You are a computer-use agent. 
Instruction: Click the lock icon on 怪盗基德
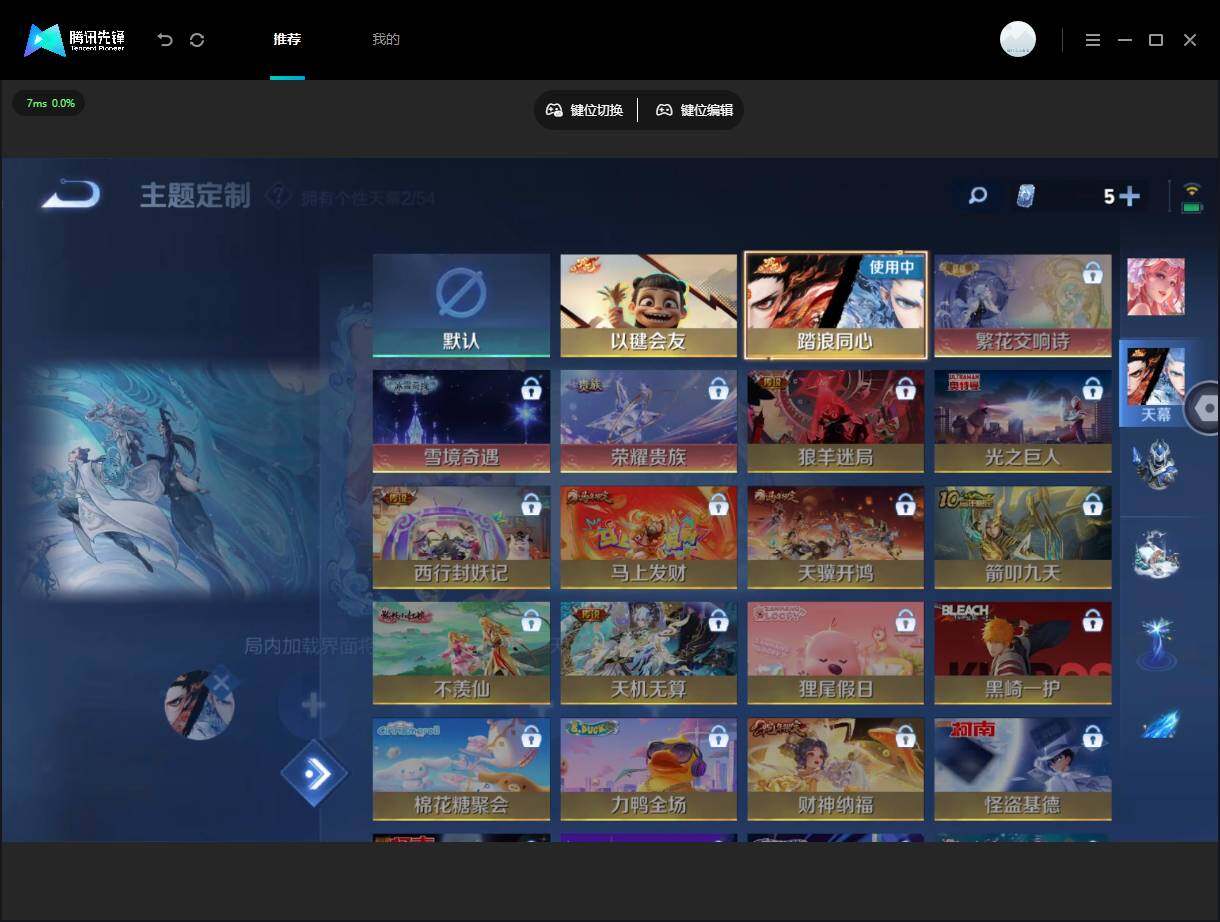[1092, 736]
